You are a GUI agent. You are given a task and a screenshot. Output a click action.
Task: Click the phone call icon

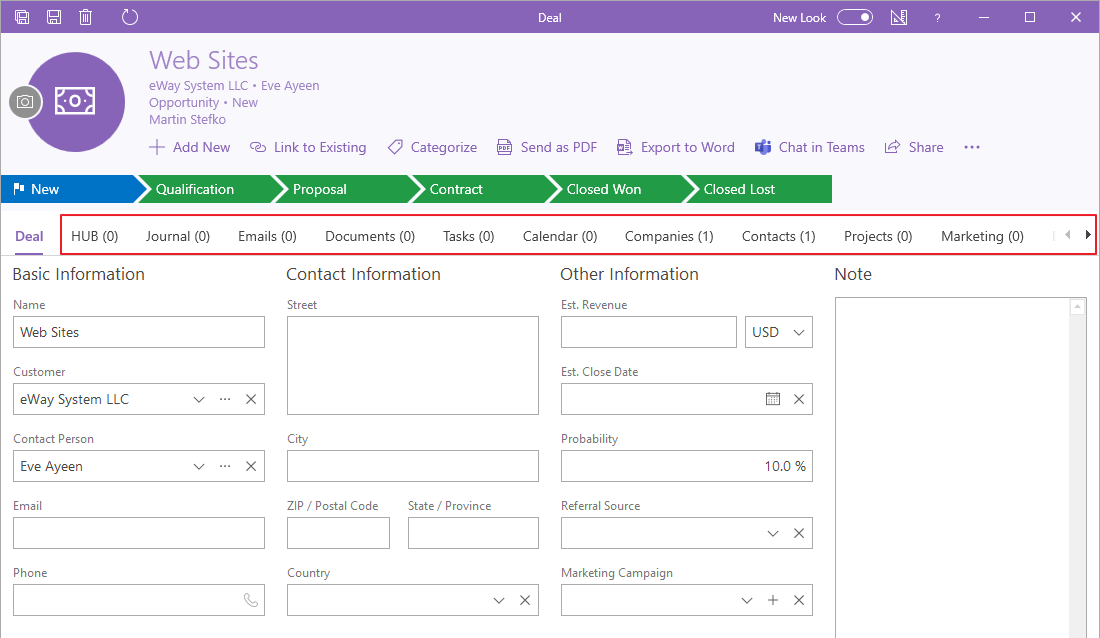250,600
